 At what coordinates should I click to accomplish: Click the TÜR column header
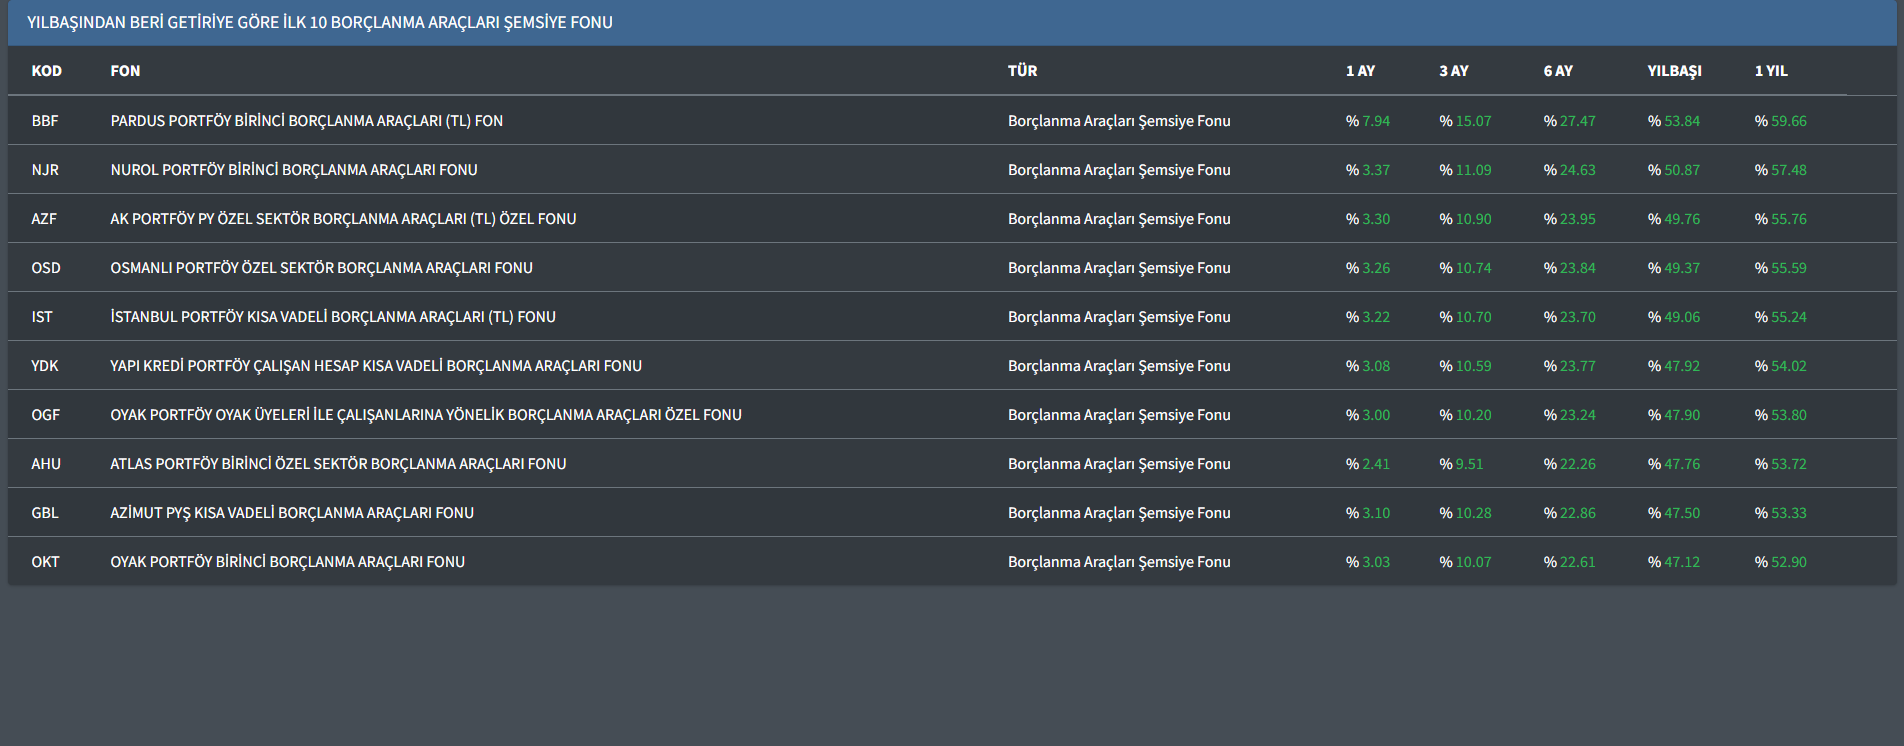pyautogui.click(x=1022, y=71)
